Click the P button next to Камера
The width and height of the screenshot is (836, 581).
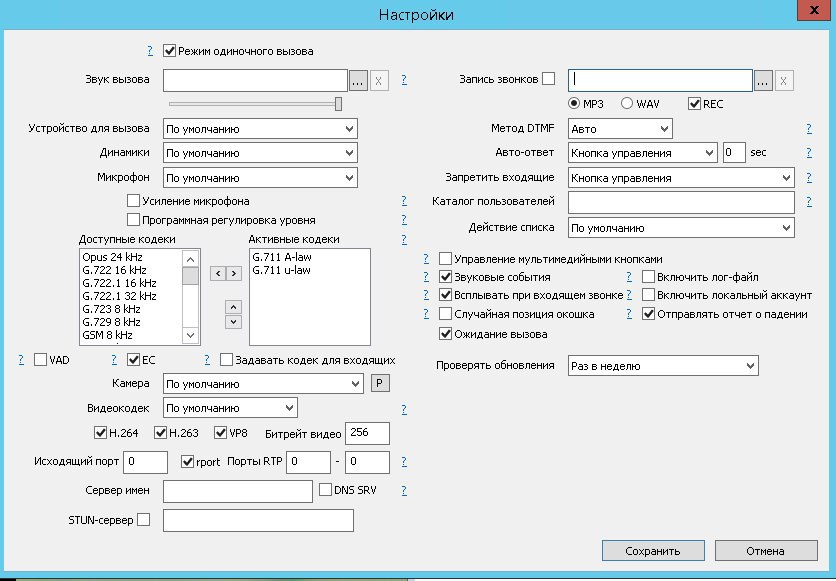(380, 383)
